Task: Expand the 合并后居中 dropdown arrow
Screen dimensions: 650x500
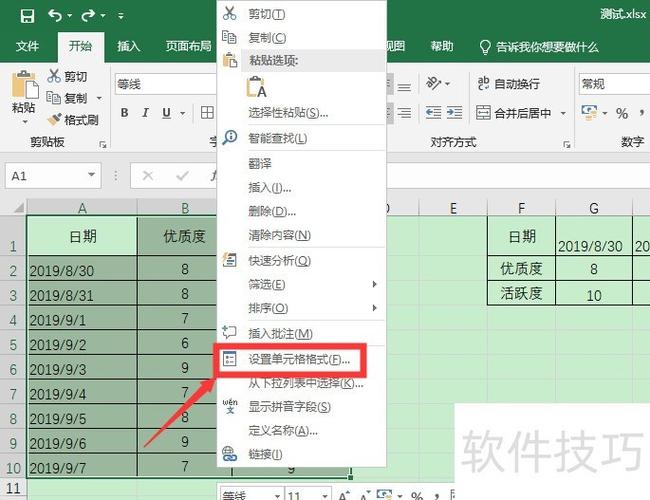Action: [x=563, y=113]
